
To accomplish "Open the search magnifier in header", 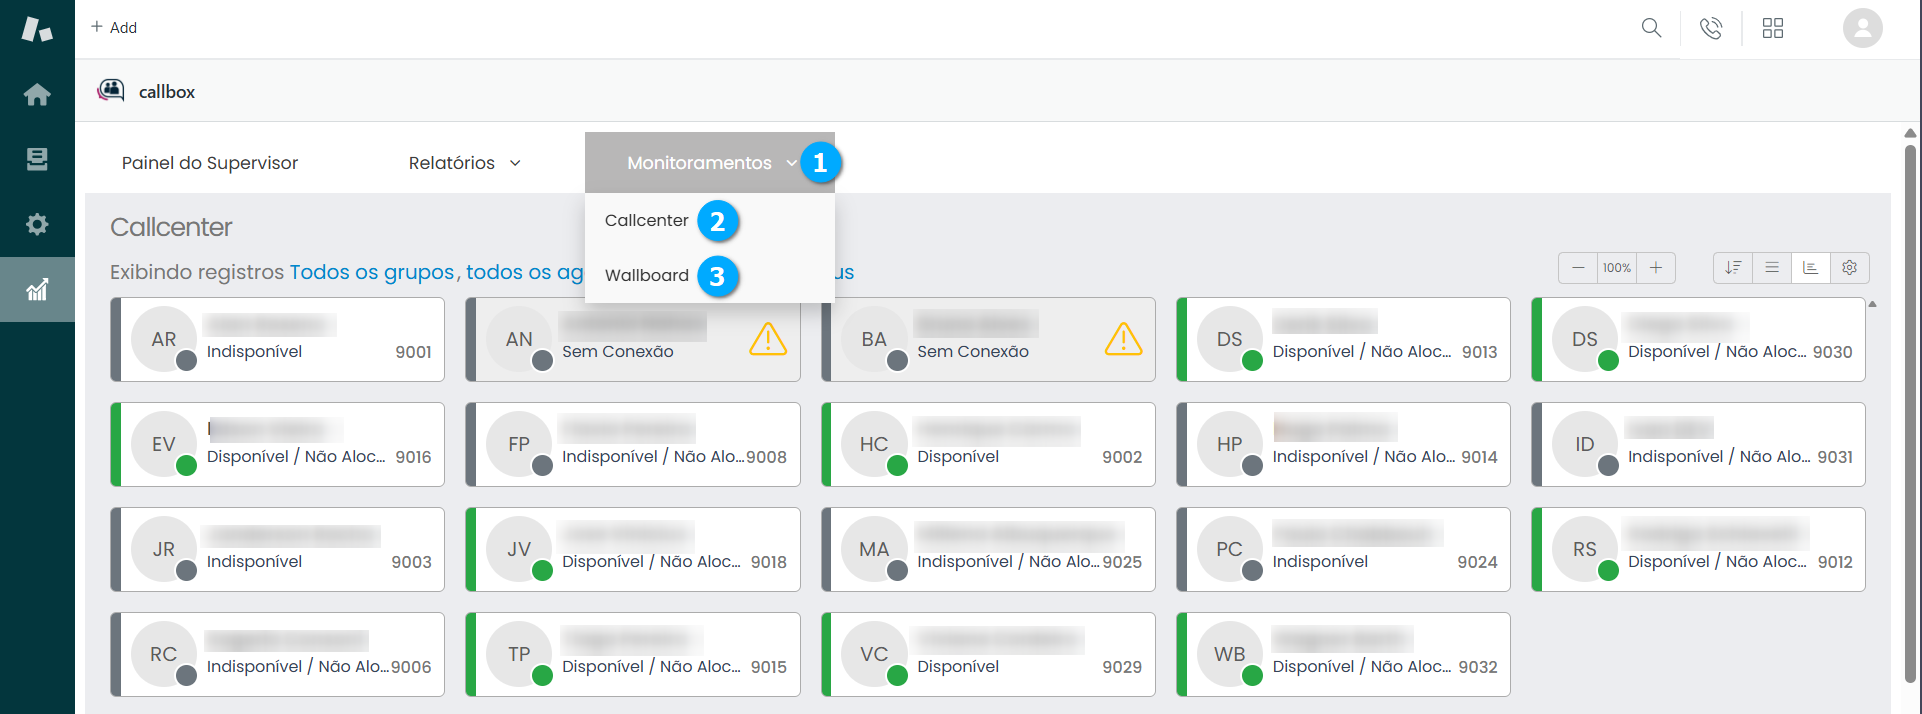I will (x=1651, y=28).
